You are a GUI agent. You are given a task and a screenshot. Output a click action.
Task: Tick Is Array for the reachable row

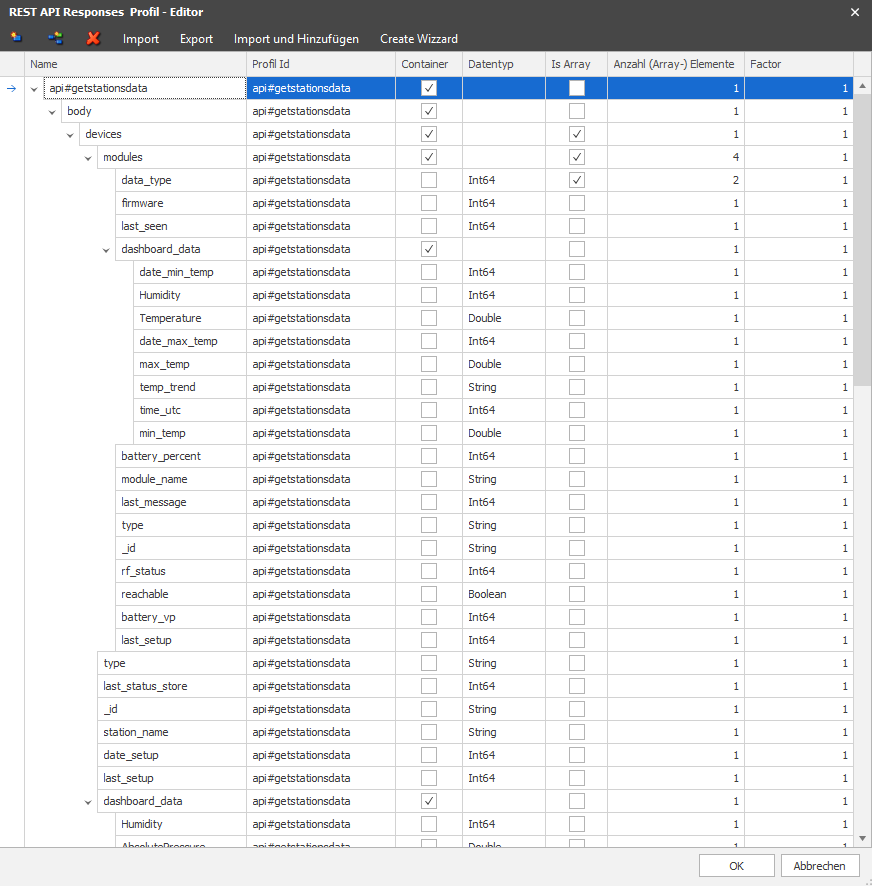click(x=576, y=594)
